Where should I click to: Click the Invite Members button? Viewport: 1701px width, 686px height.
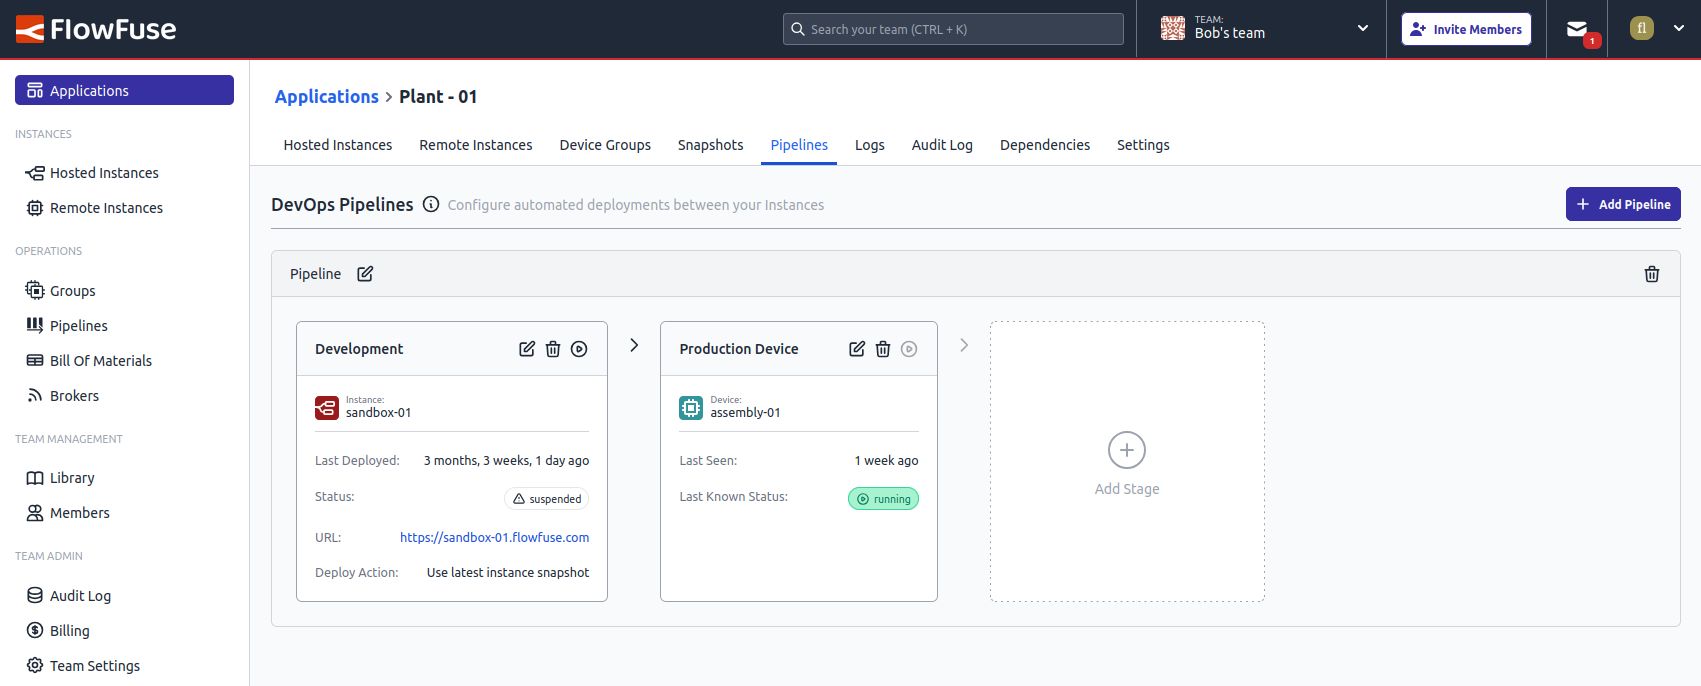coord(1465,29)
